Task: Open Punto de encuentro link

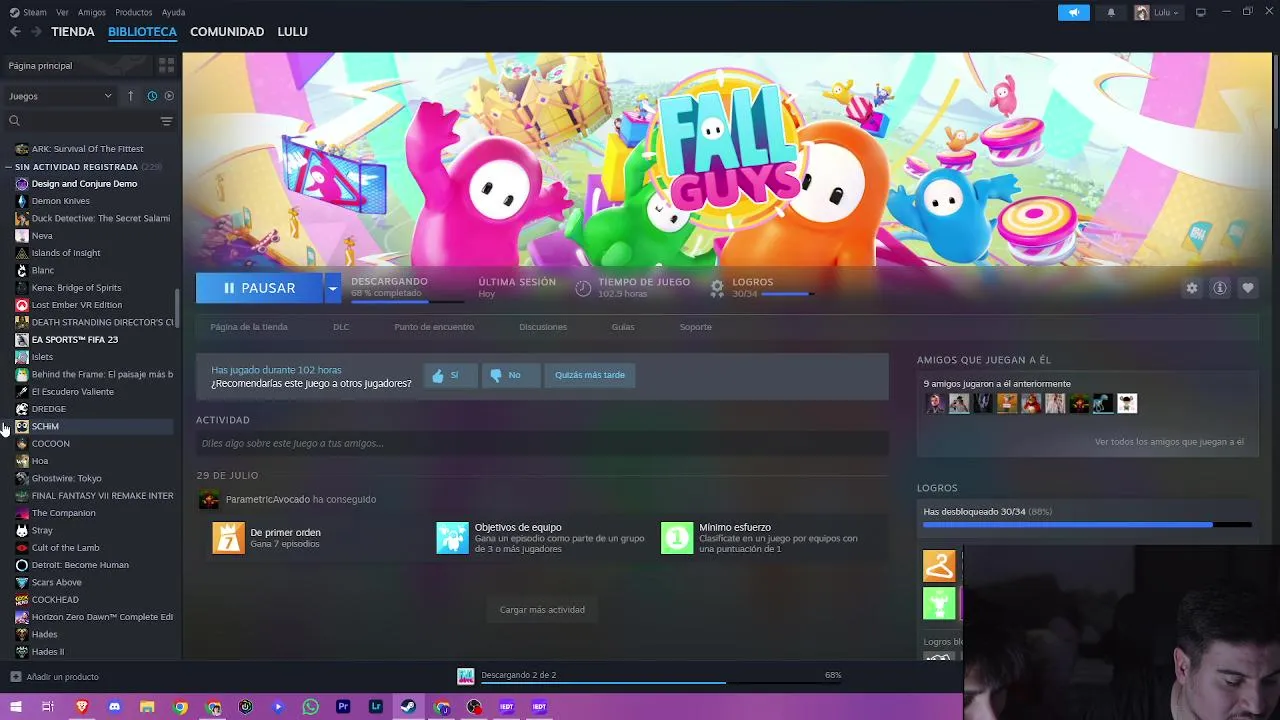Action: coord(434,327)
